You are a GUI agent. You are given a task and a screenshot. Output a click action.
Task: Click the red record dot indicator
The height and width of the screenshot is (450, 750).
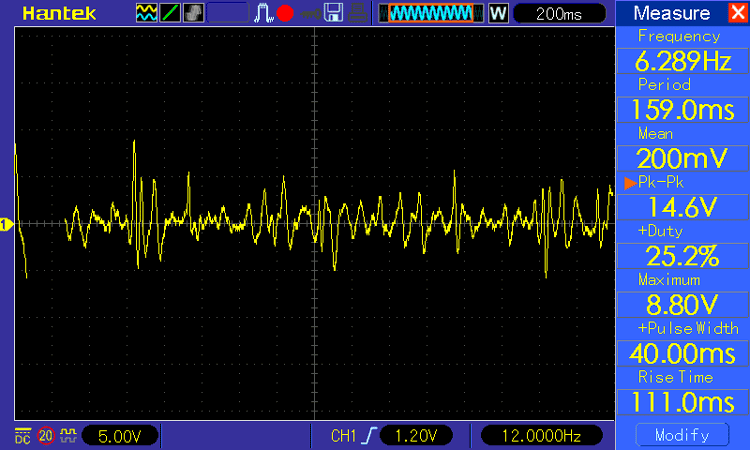pyautogui.click(x=285, y=13)
